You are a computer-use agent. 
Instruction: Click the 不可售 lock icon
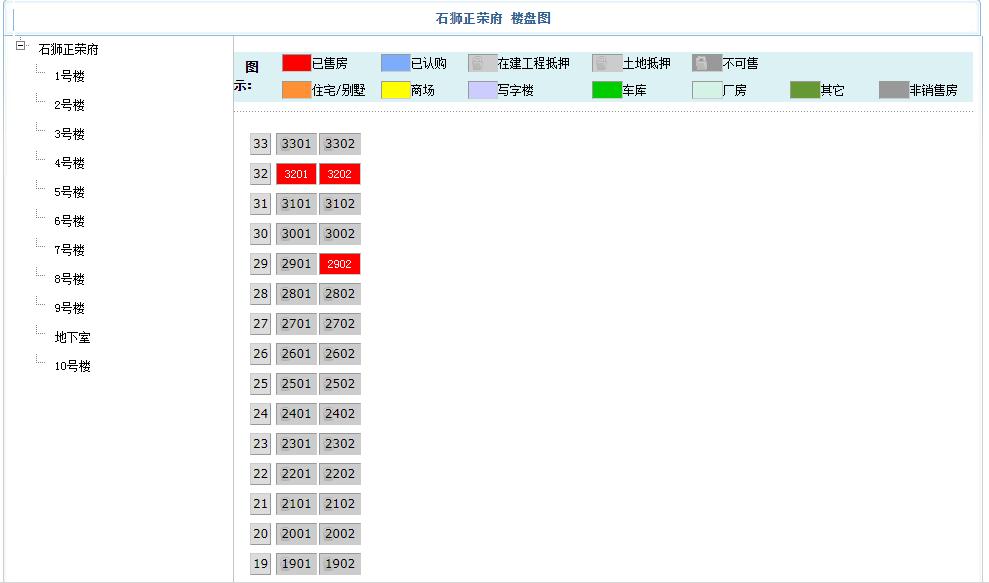pos(705,62)
